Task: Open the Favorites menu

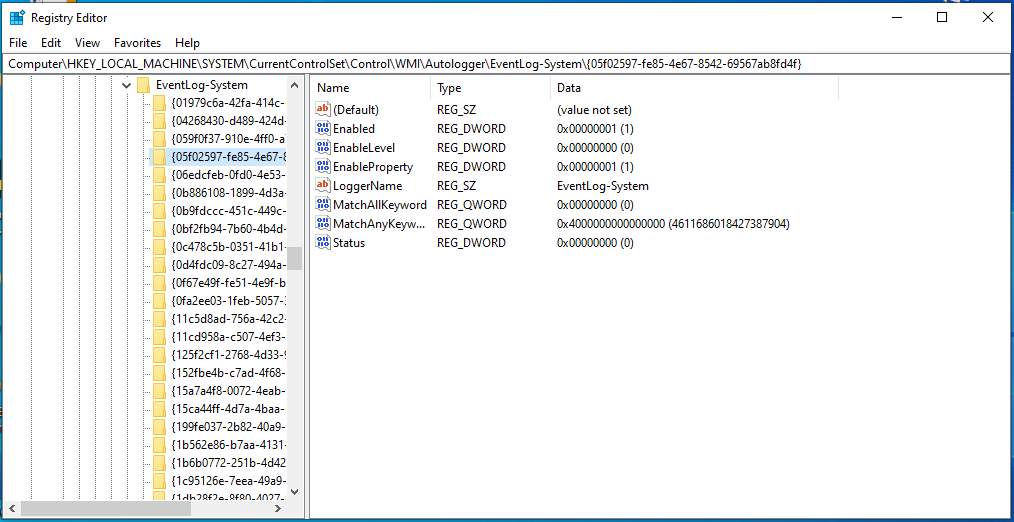Action: (x=137, y=43)
